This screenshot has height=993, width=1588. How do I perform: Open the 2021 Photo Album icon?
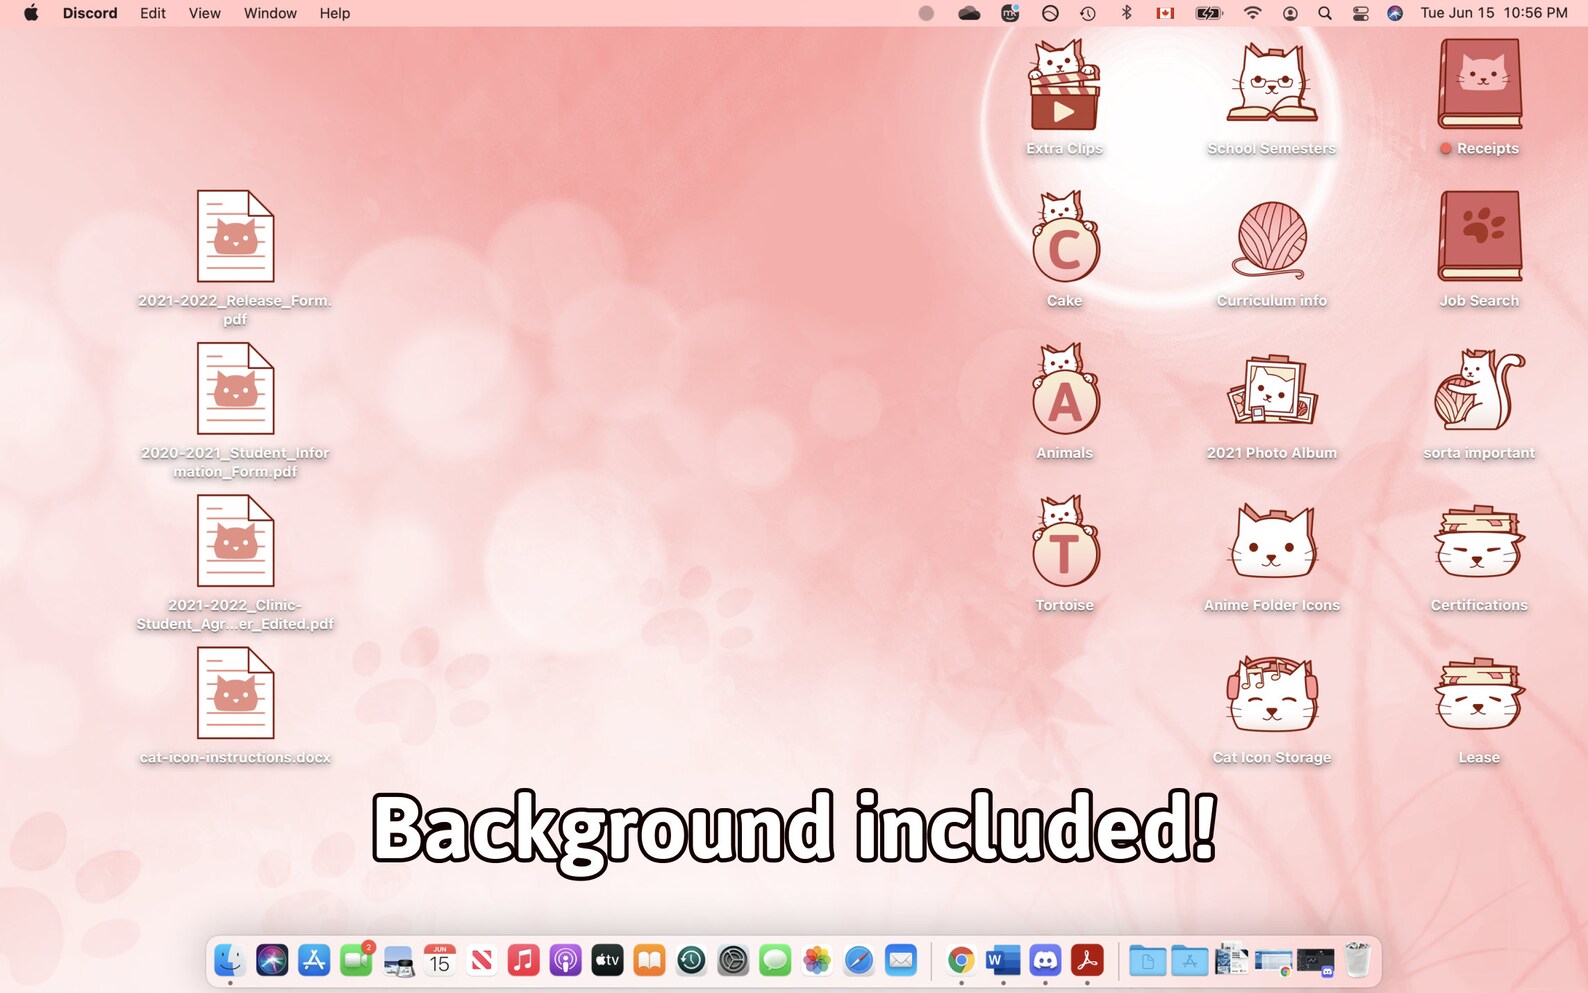1271,390
